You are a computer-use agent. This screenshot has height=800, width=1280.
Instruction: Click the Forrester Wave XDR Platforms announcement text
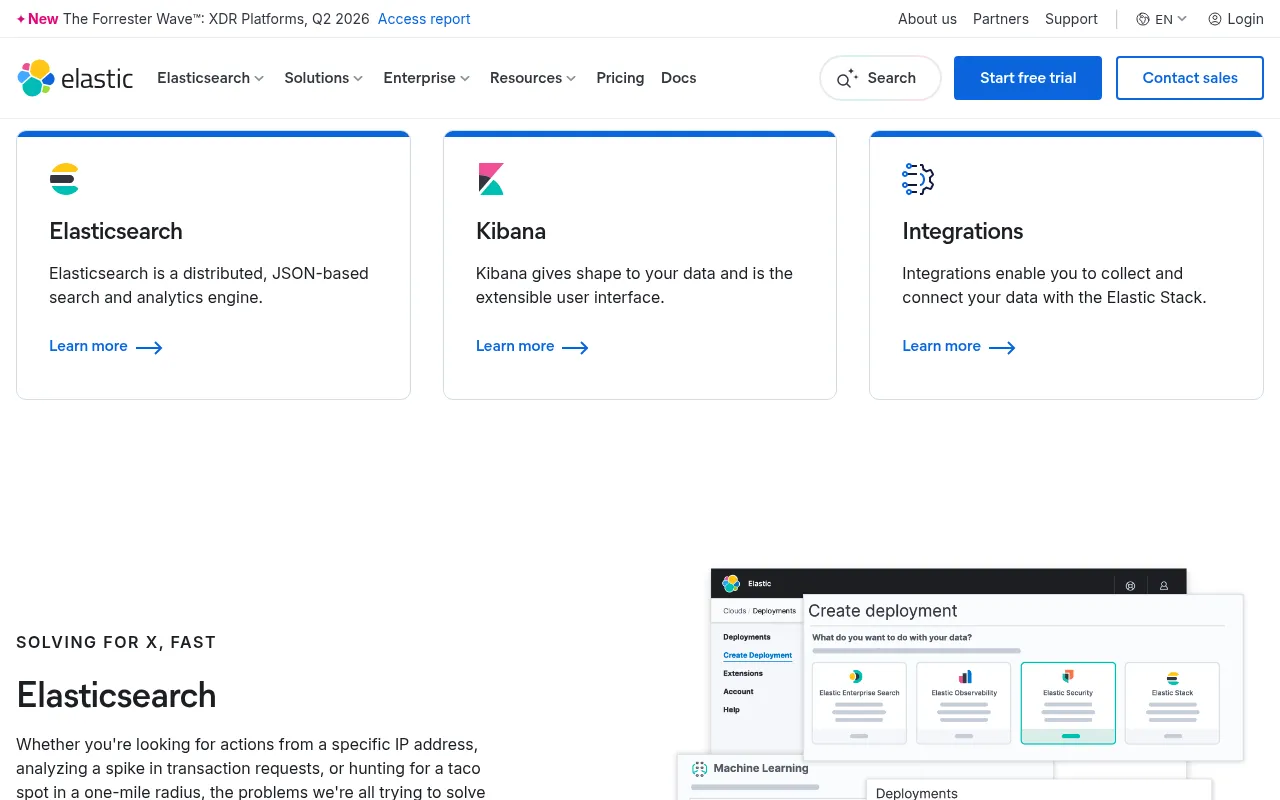coord(216,19)
